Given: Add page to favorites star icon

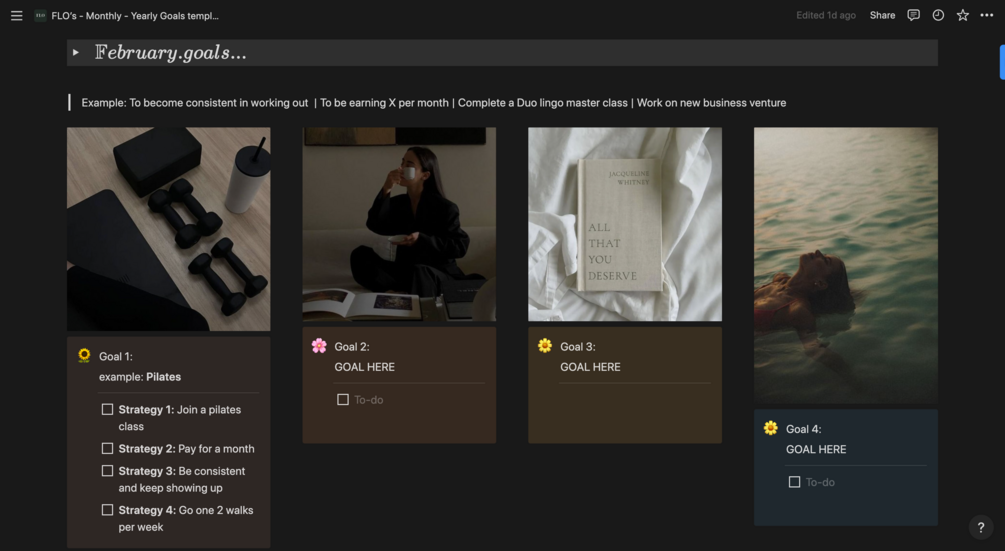Looking at the screenshot, I should click(962, 15).
